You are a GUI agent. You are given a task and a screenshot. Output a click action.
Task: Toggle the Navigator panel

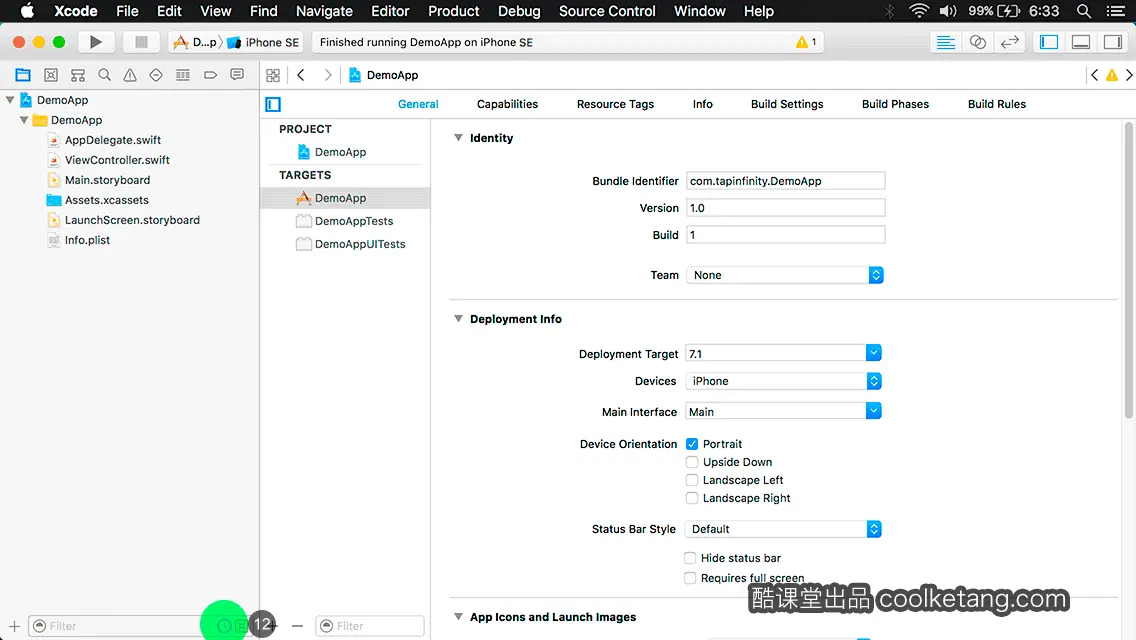coord(1049,42)
